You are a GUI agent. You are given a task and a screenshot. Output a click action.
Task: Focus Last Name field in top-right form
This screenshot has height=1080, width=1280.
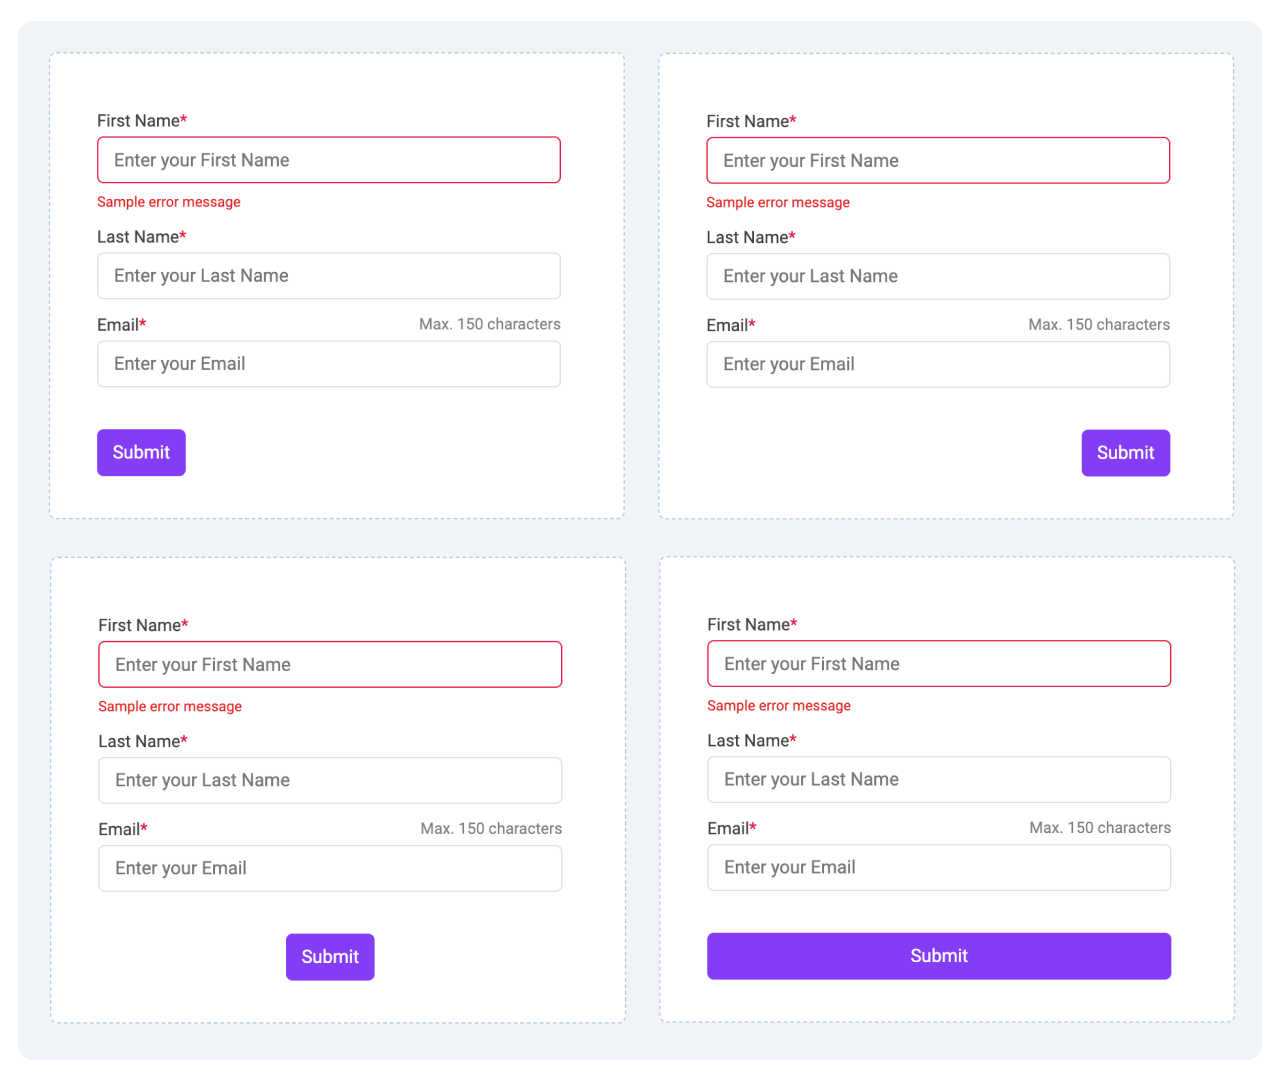[x=937, y=277]
